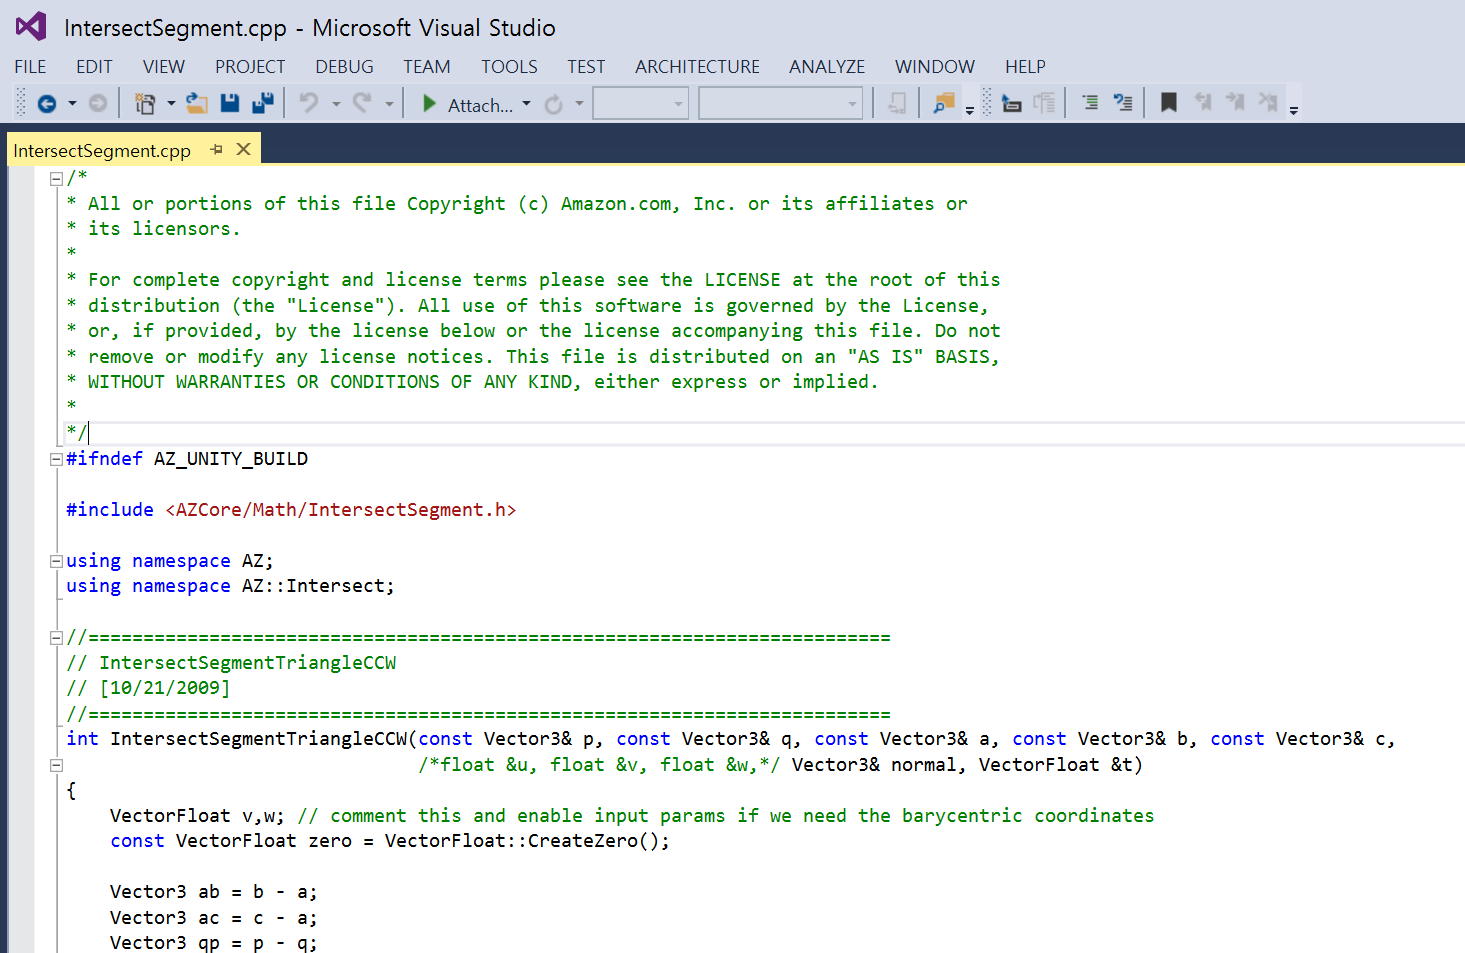Collapse the IntersectSegmentTriangleCCW function body

tap(56, 765)
